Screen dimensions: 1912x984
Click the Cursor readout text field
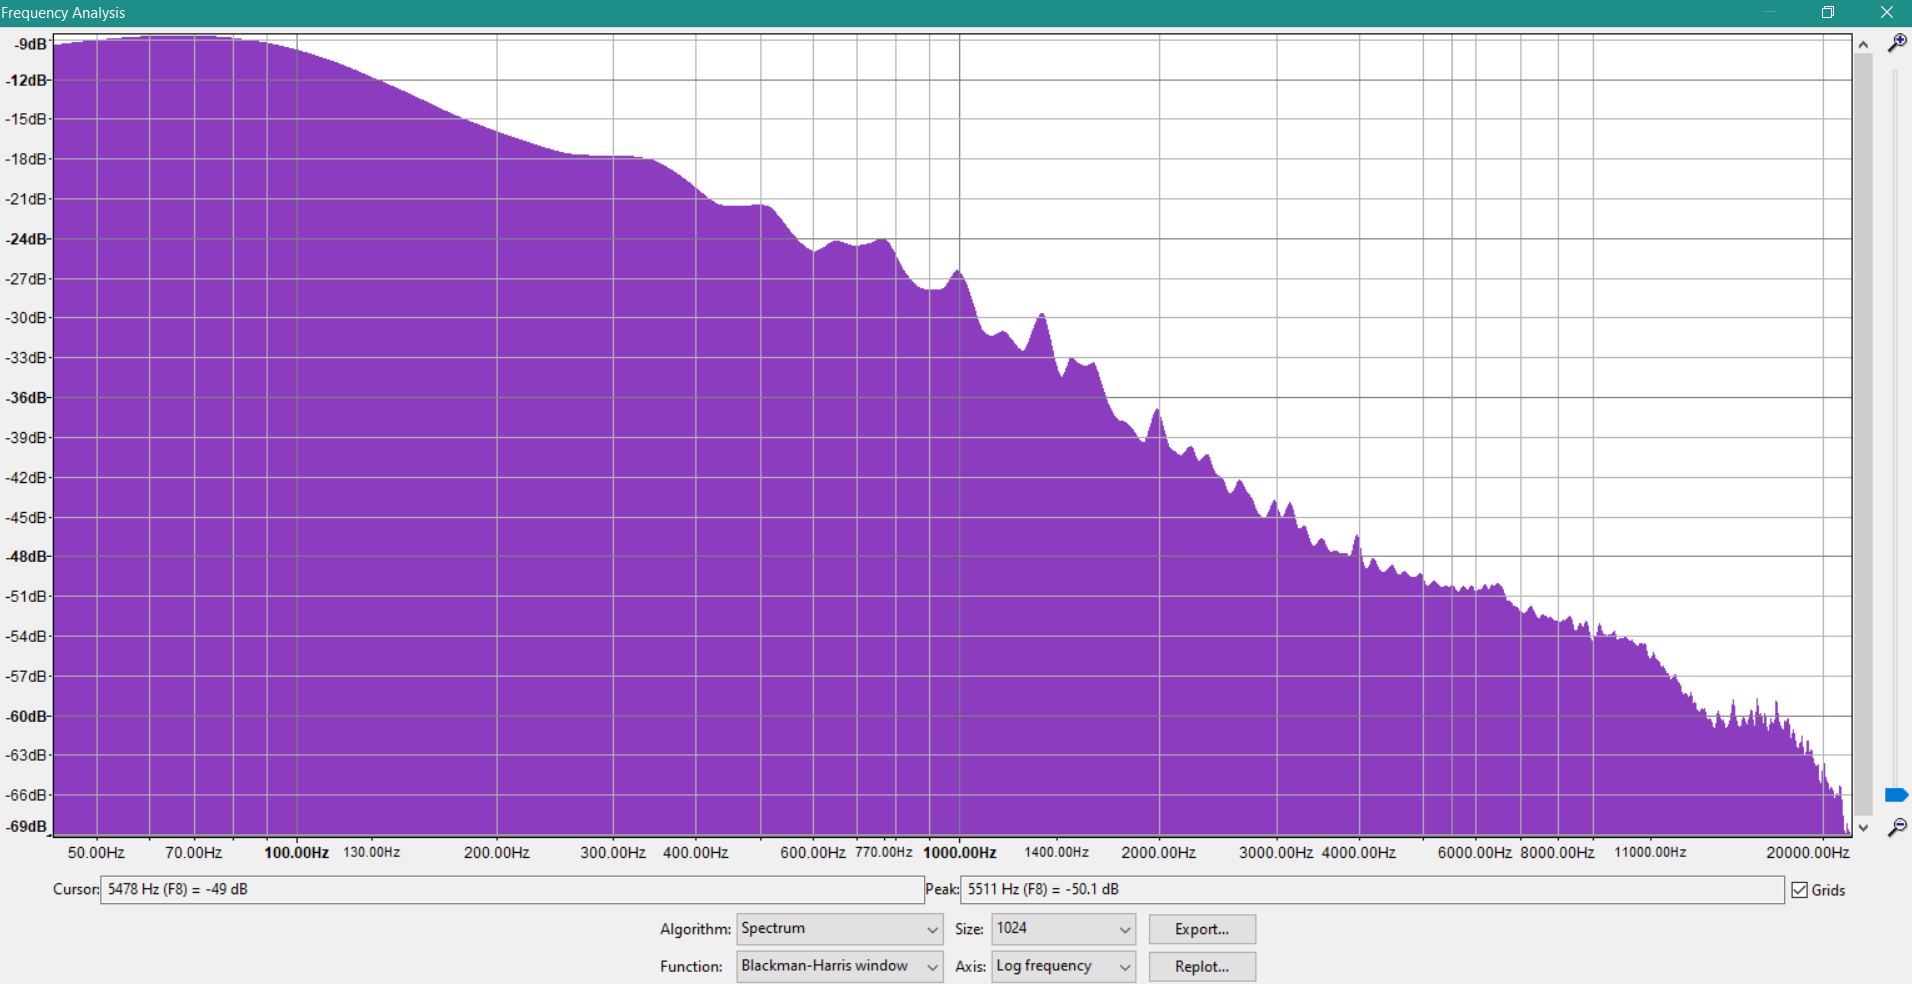pos(511,890)
